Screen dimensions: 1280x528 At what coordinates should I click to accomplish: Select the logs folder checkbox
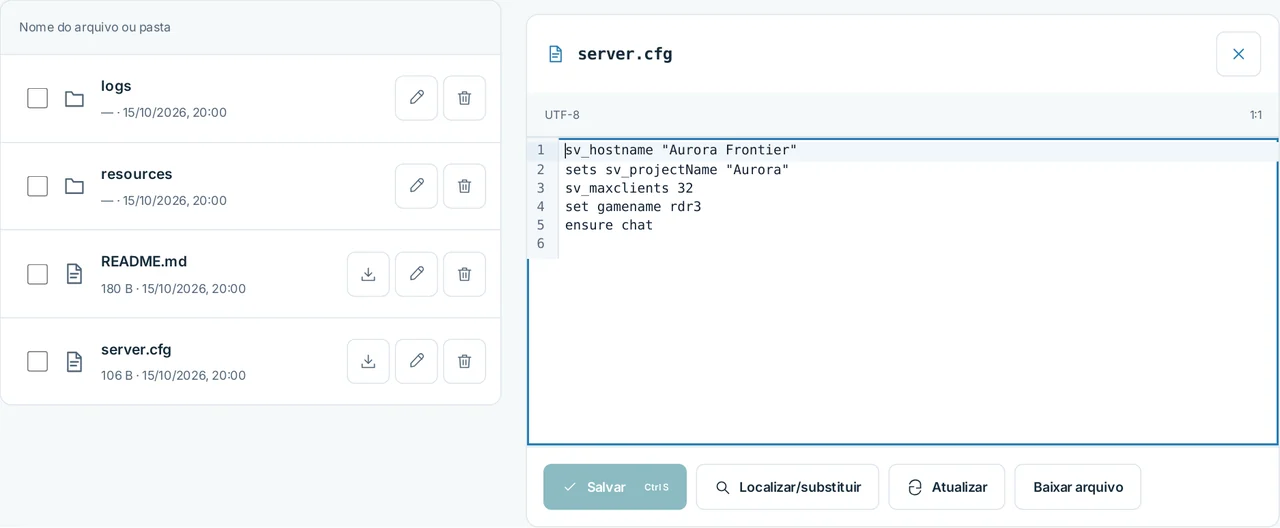pos(37,98)
